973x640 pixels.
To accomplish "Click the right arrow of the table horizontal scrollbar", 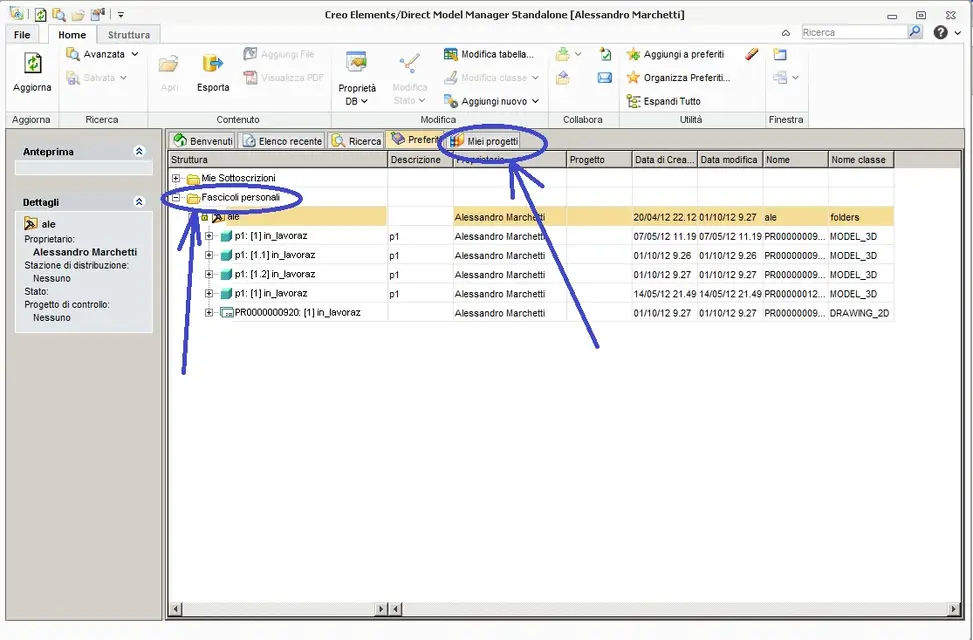I will pyautogui.click(x=954, y=609).
